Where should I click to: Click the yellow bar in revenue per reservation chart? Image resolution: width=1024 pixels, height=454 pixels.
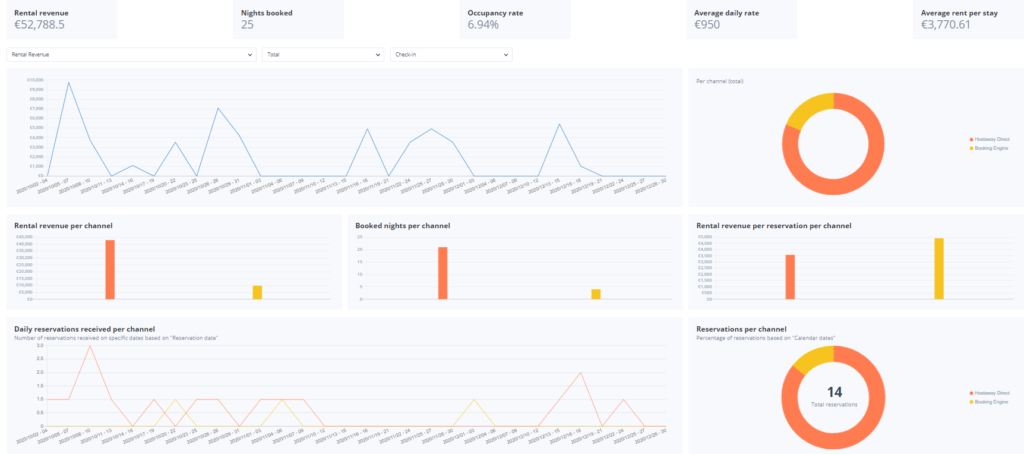coord(939,269)
